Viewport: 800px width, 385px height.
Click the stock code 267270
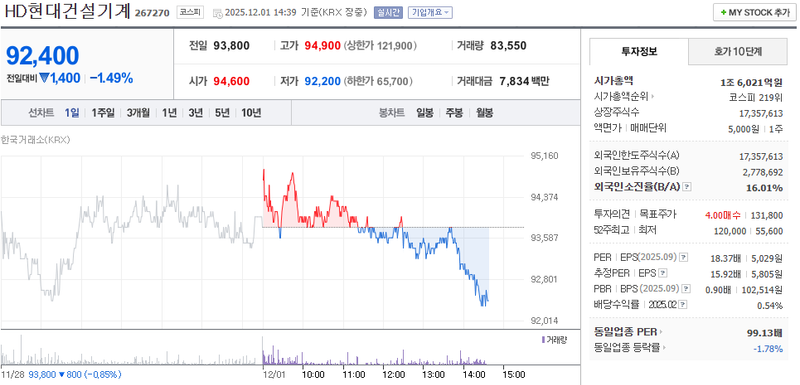click(x=152, y=13)
